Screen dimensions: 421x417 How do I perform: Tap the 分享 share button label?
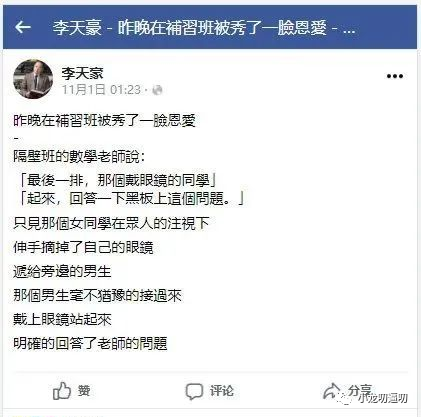(x=360, y=390)
